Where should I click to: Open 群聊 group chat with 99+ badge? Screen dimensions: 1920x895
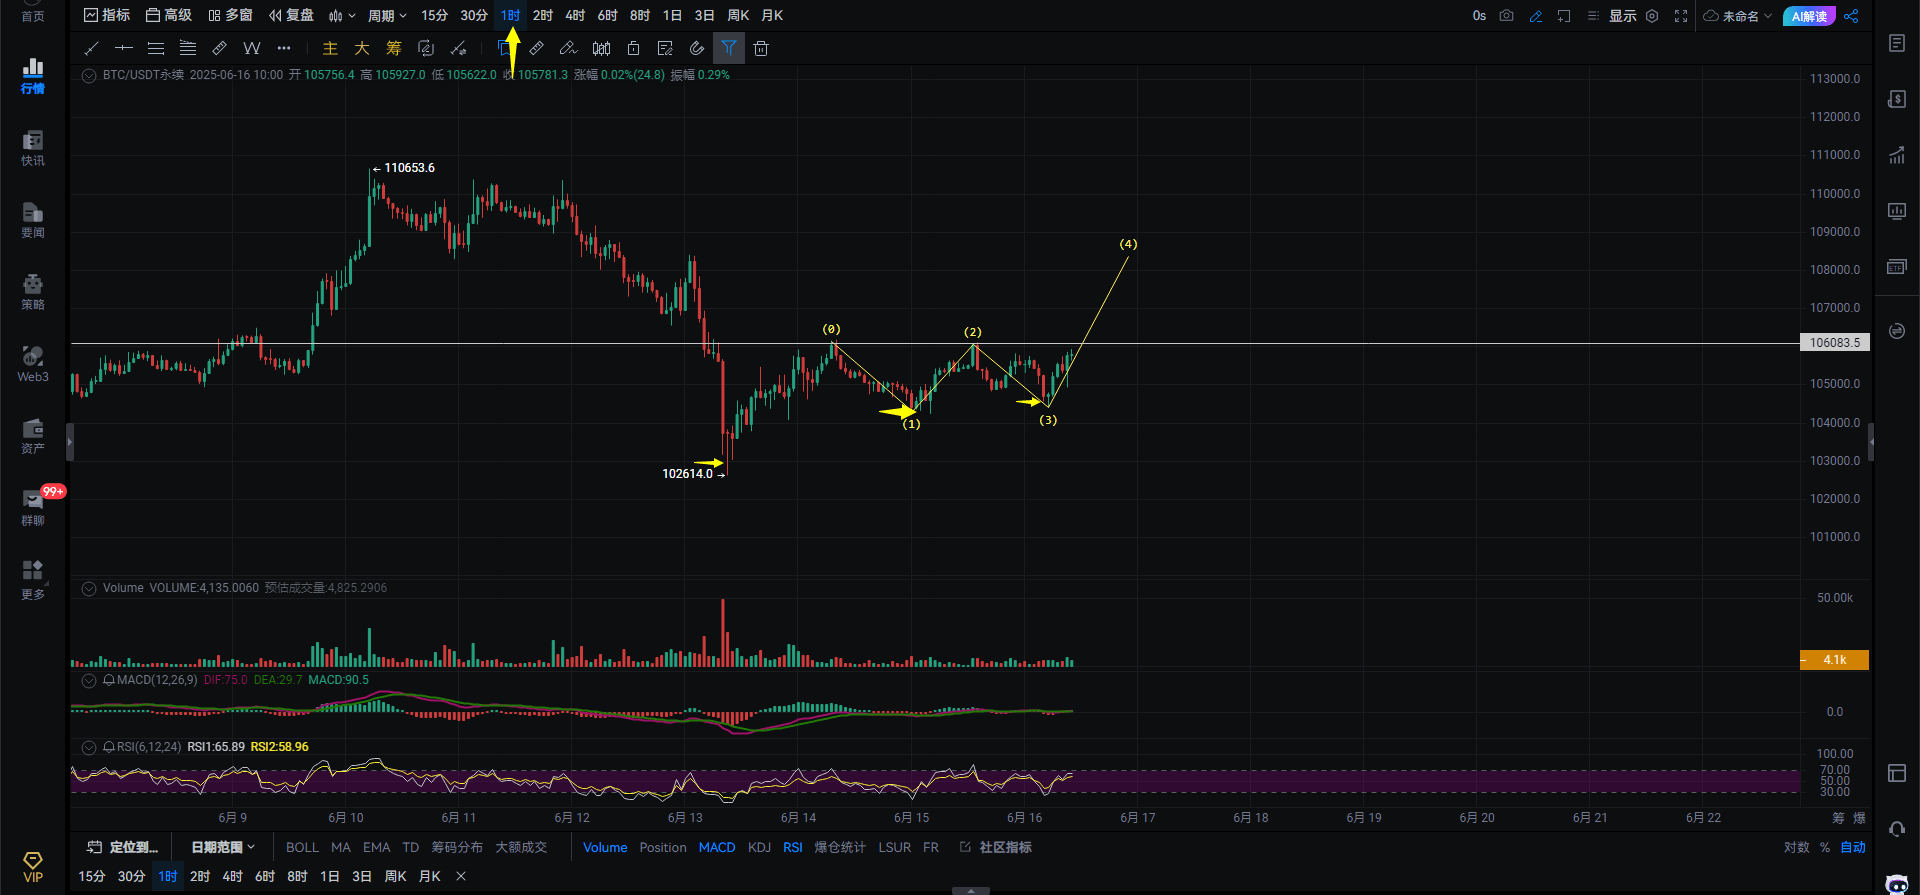33,508
